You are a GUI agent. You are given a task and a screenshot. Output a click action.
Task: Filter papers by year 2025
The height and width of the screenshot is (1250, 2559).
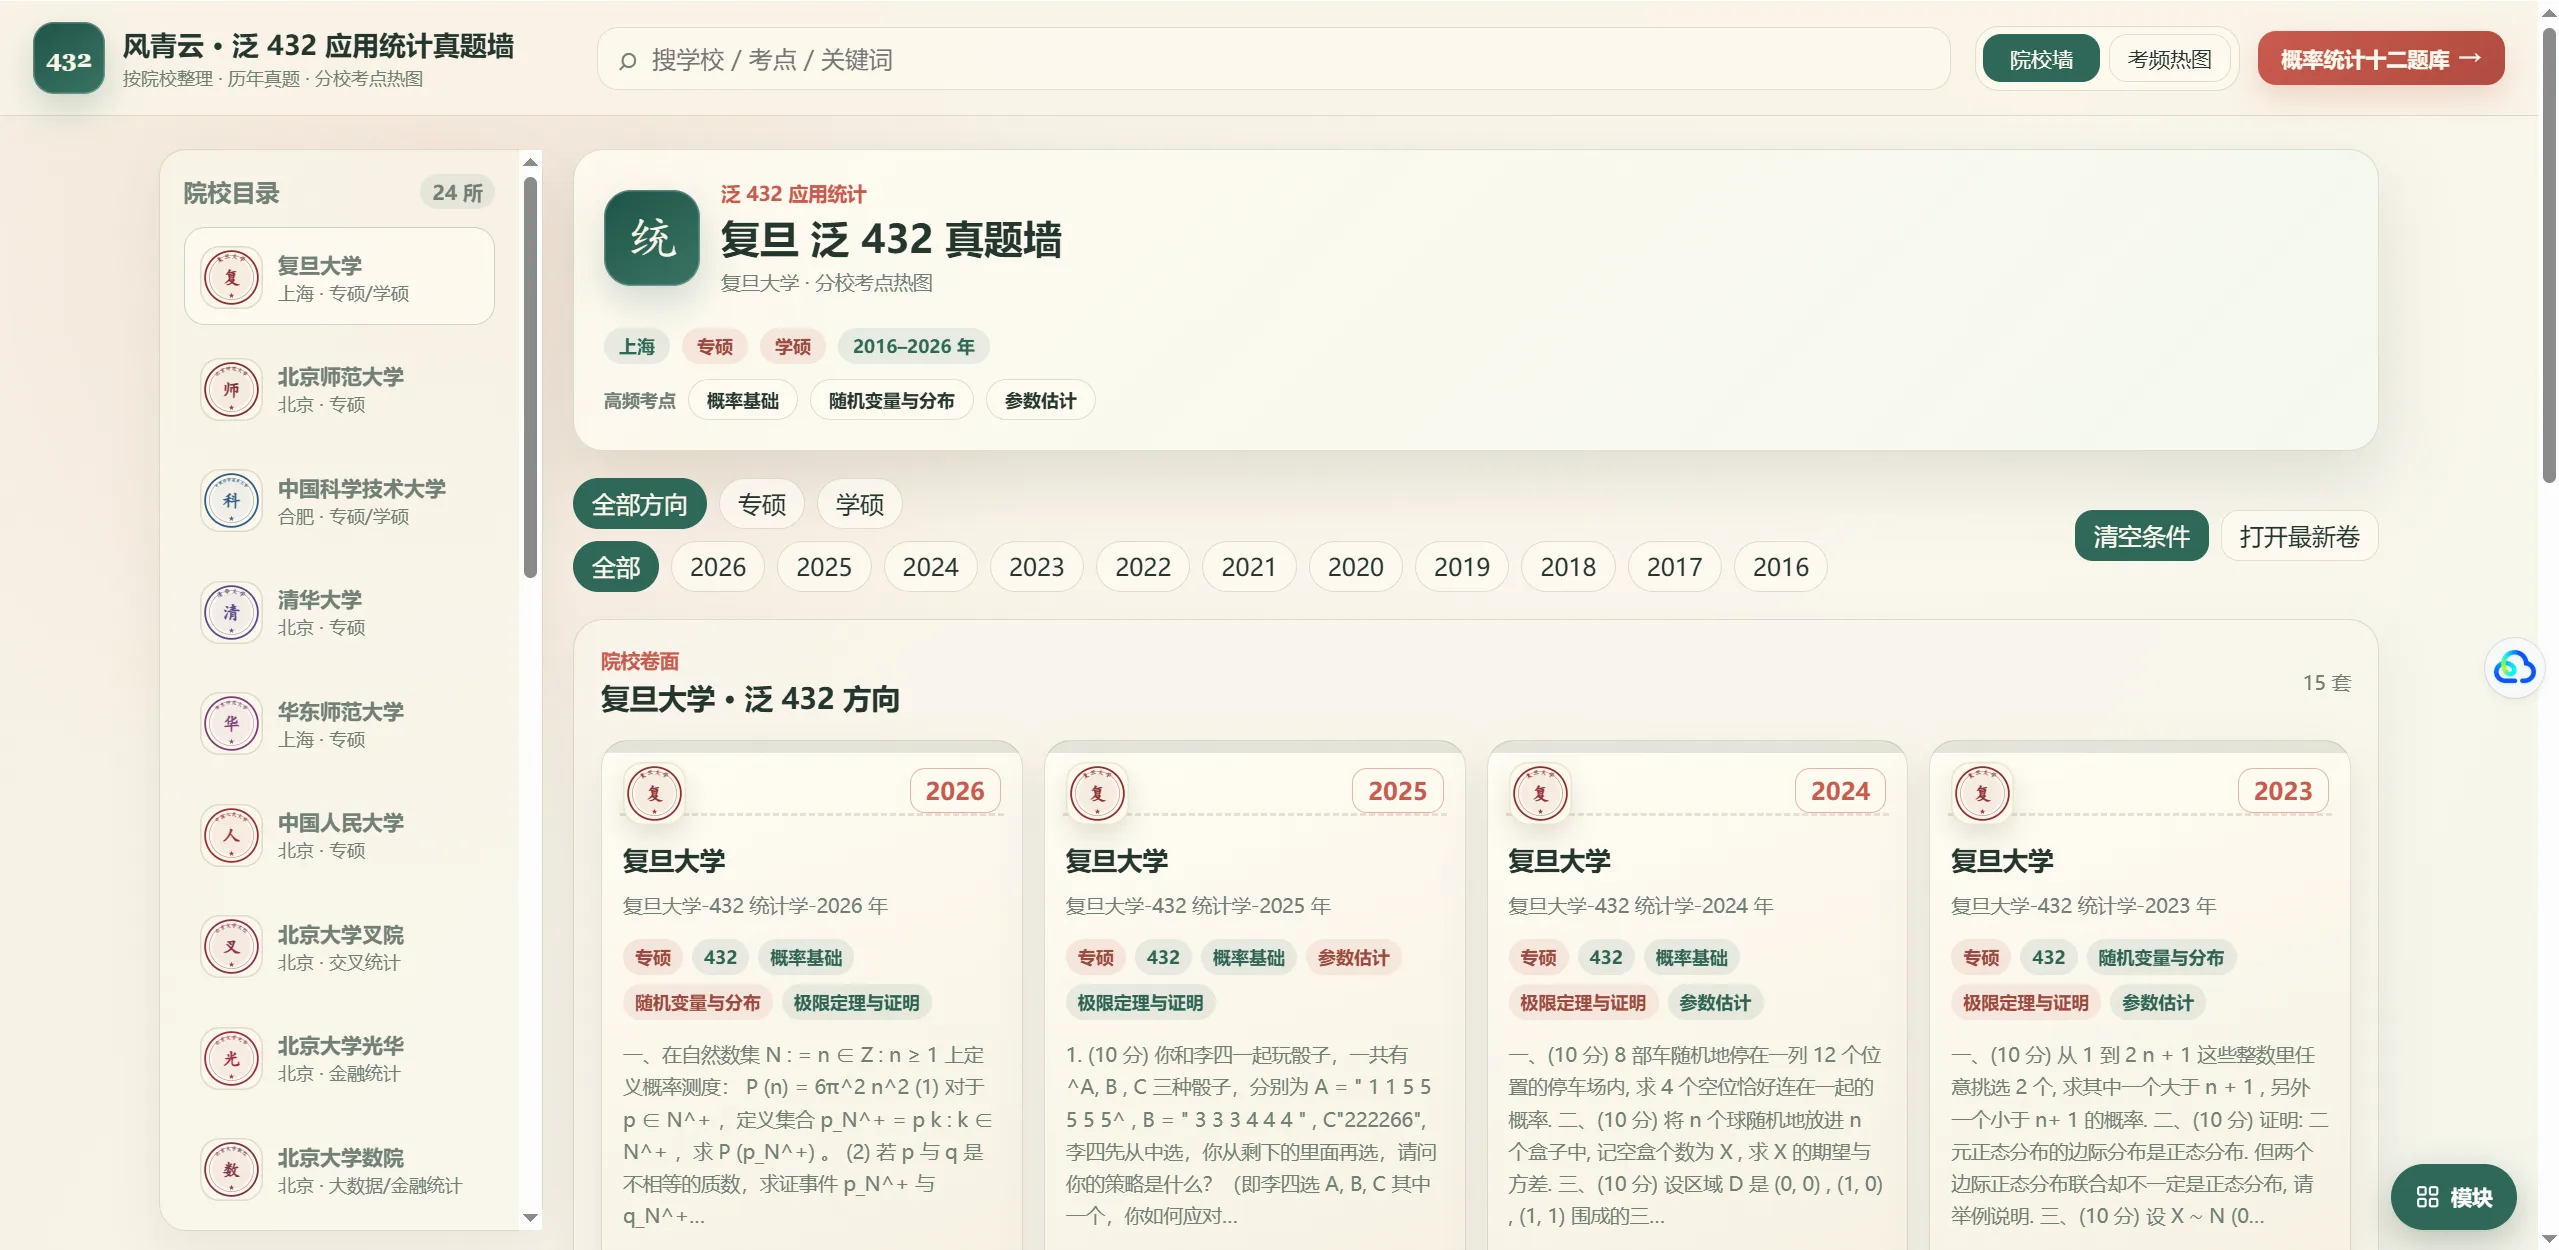[824, 567]
